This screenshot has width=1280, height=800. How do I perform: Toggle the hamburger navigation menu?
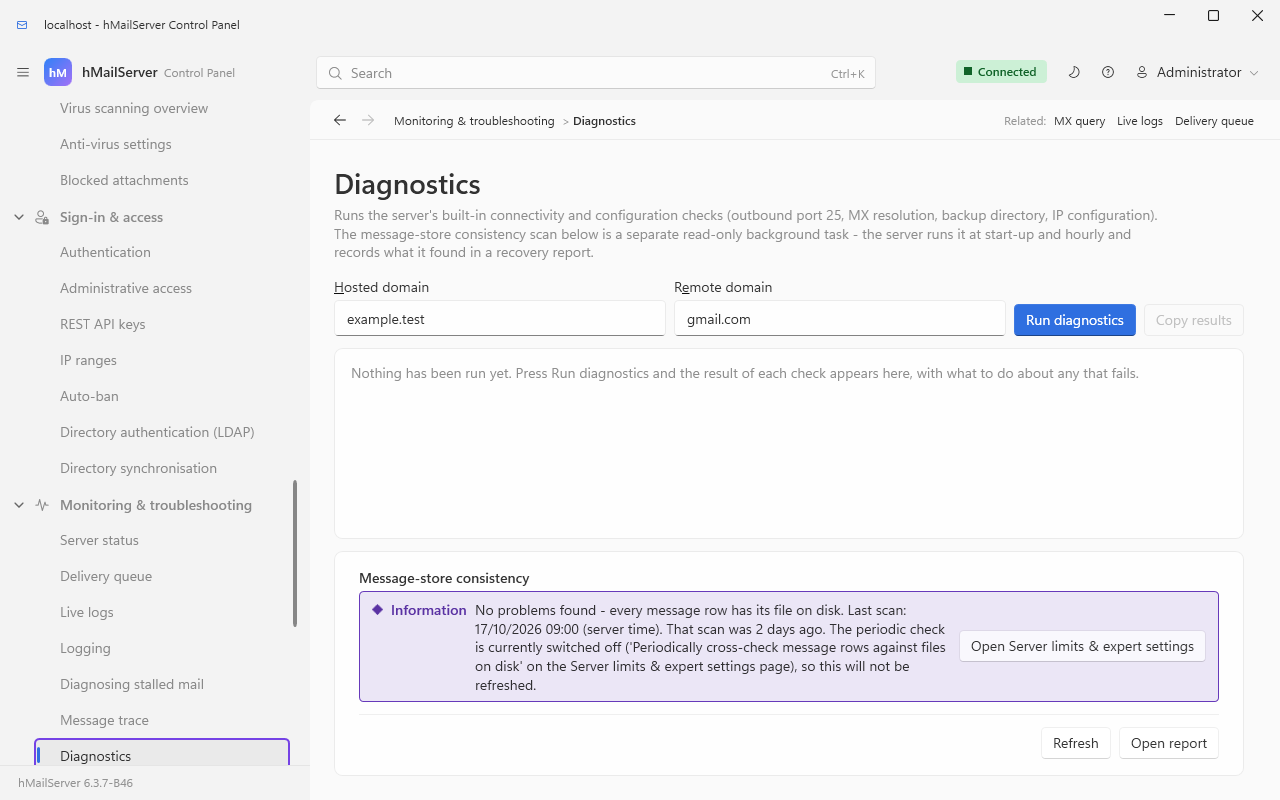pos(23,73)
